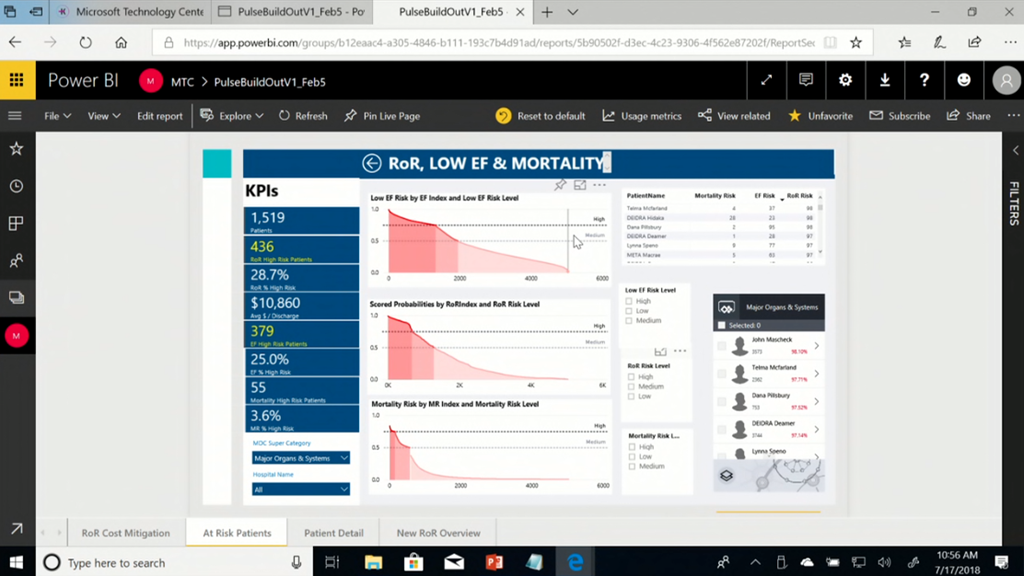
Task: Open the user account avatar
Action: pos(1006,80)
